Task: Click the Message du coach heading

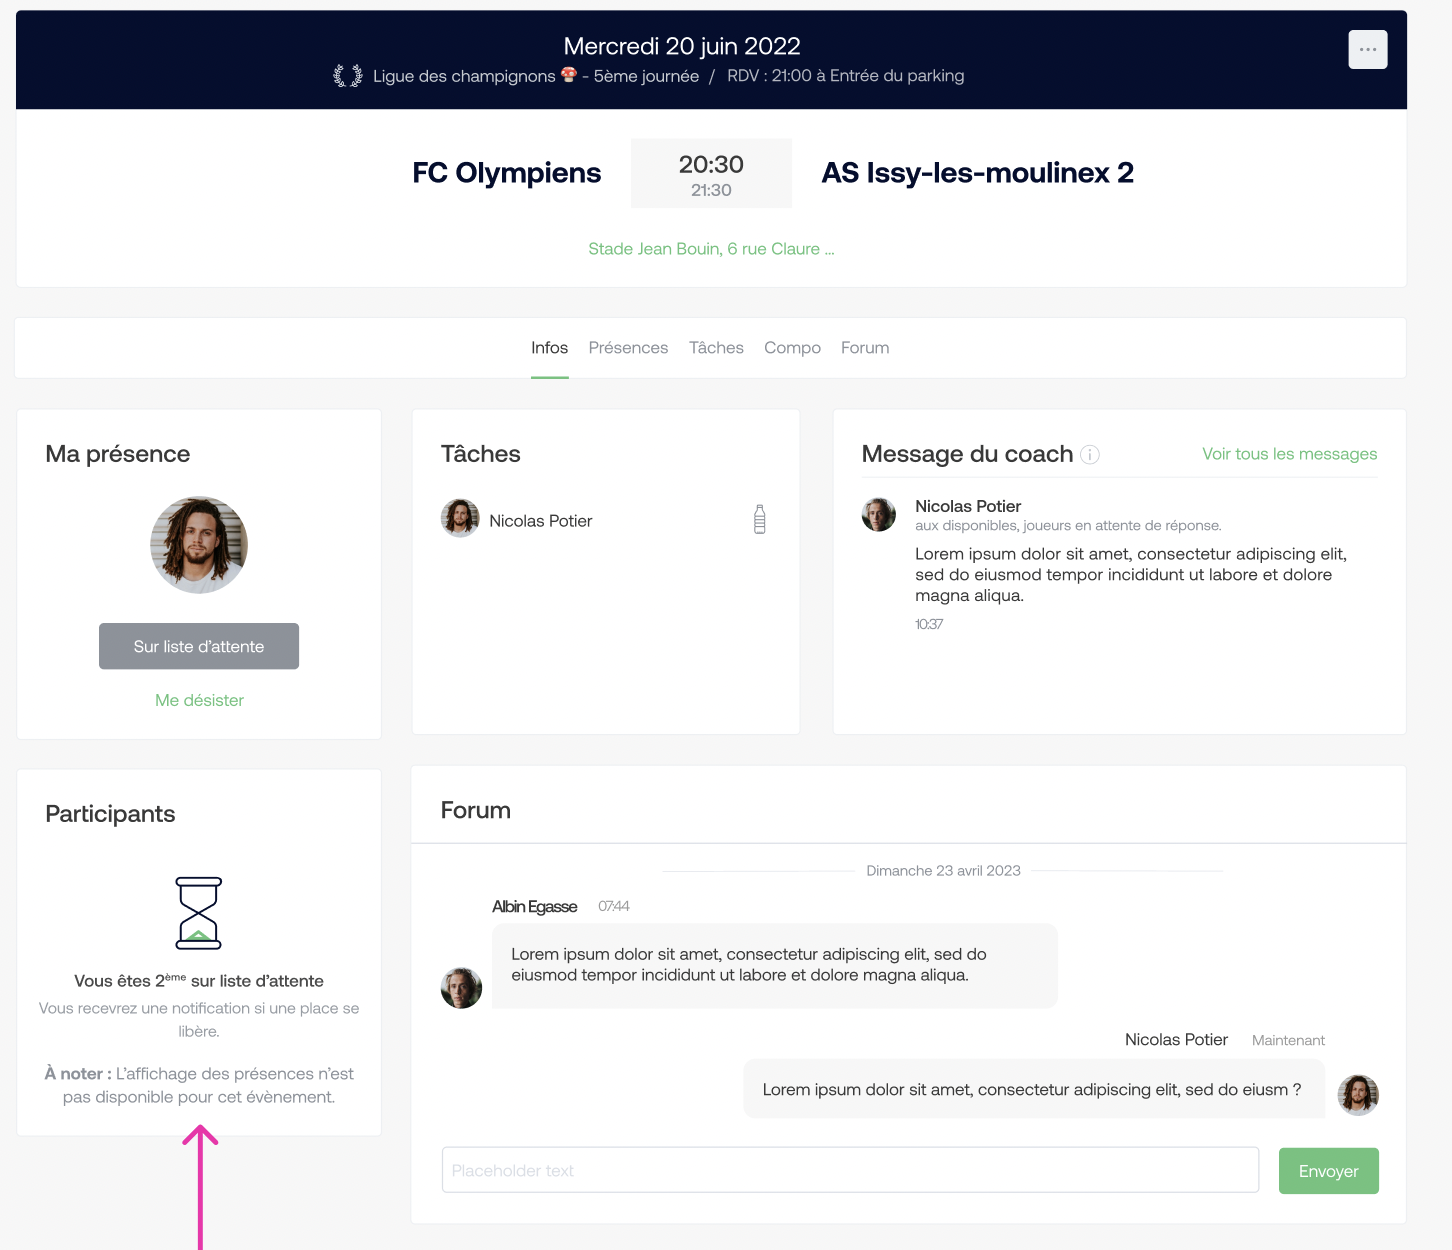Action: (x=967, y=454)
